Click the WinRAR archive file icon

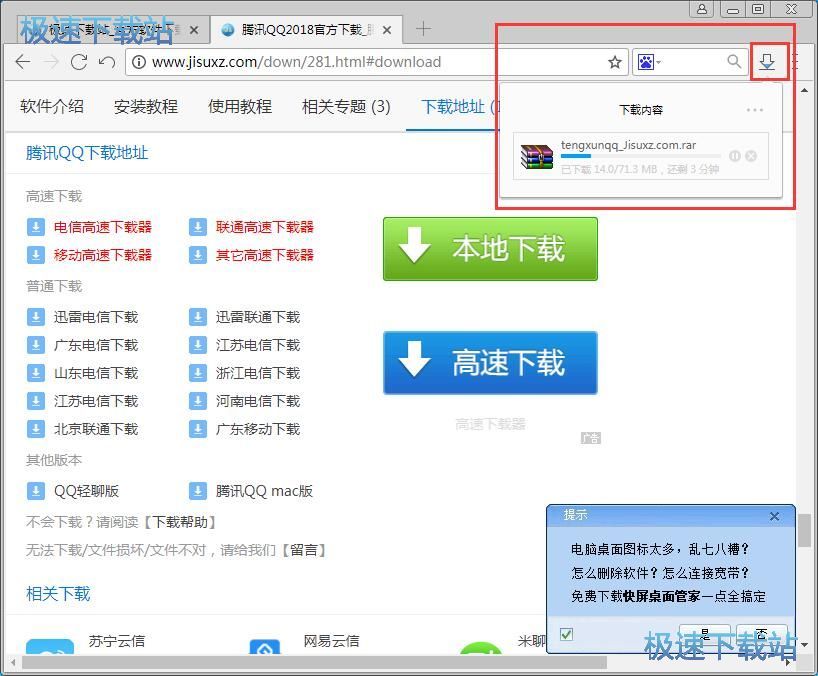point(537,156)
